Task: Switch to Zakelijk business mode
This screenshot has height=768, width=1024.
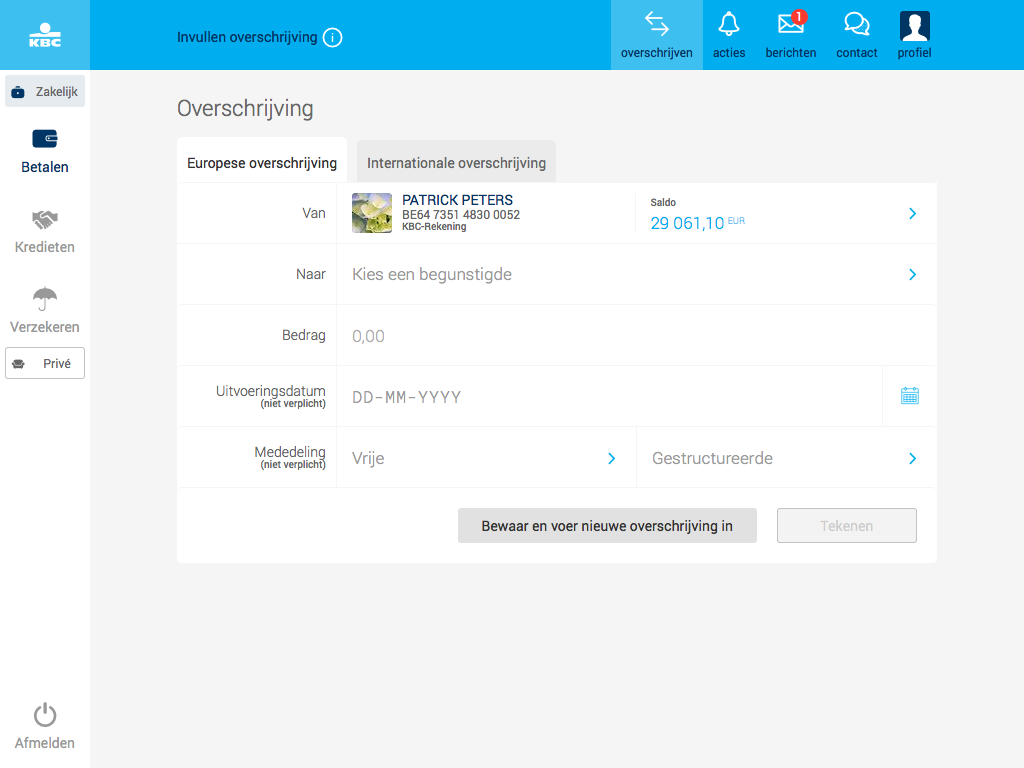Action: pyautogui.click(x=45, y=92)
